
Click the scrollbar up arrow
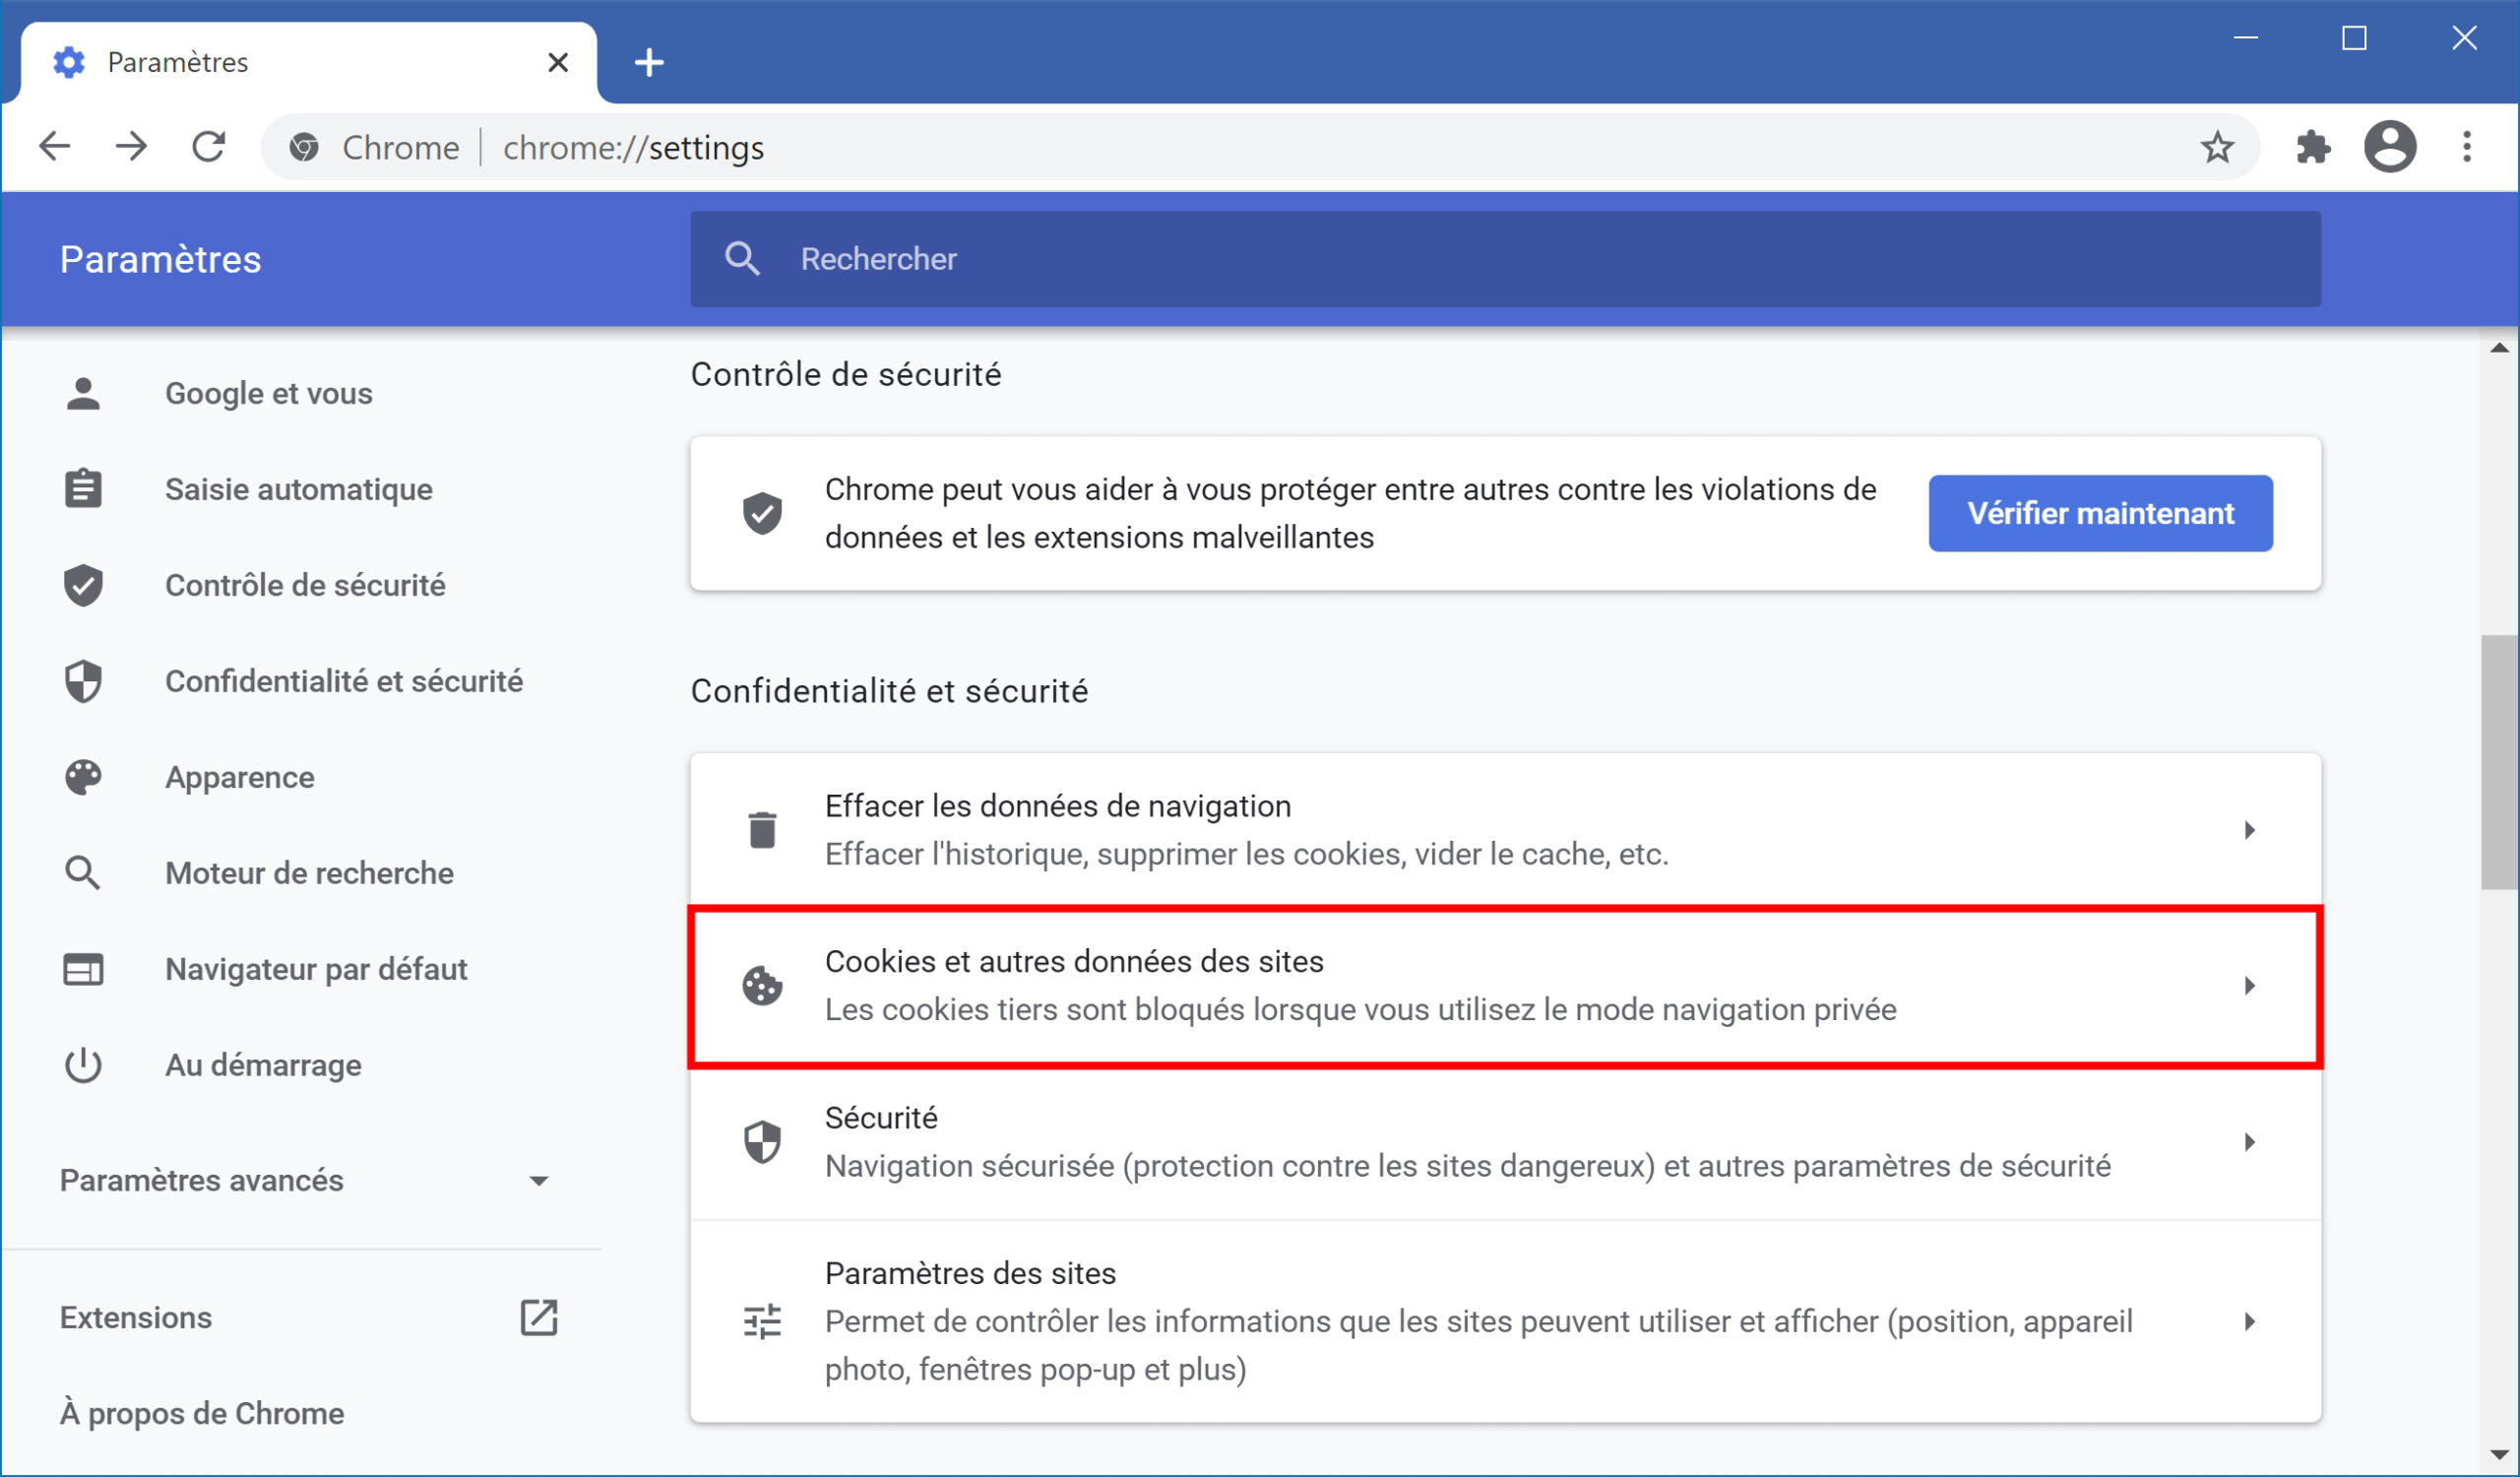point(2499,348)
